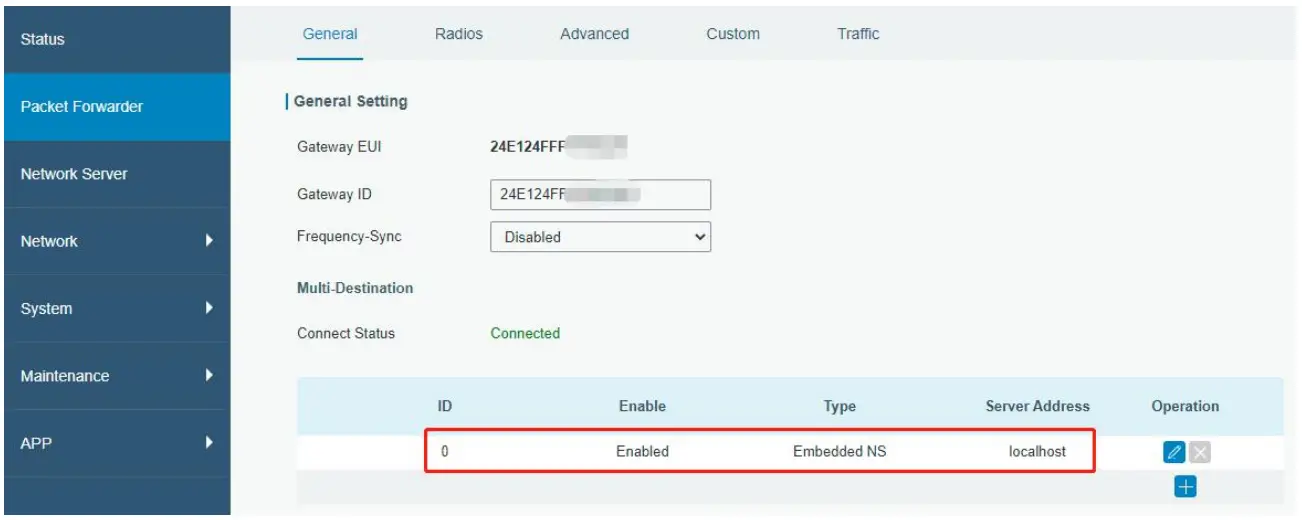This screenshot has width=1302, height=520.
Task: Click the localhost server address cell
Action: tap(1037, 452)
